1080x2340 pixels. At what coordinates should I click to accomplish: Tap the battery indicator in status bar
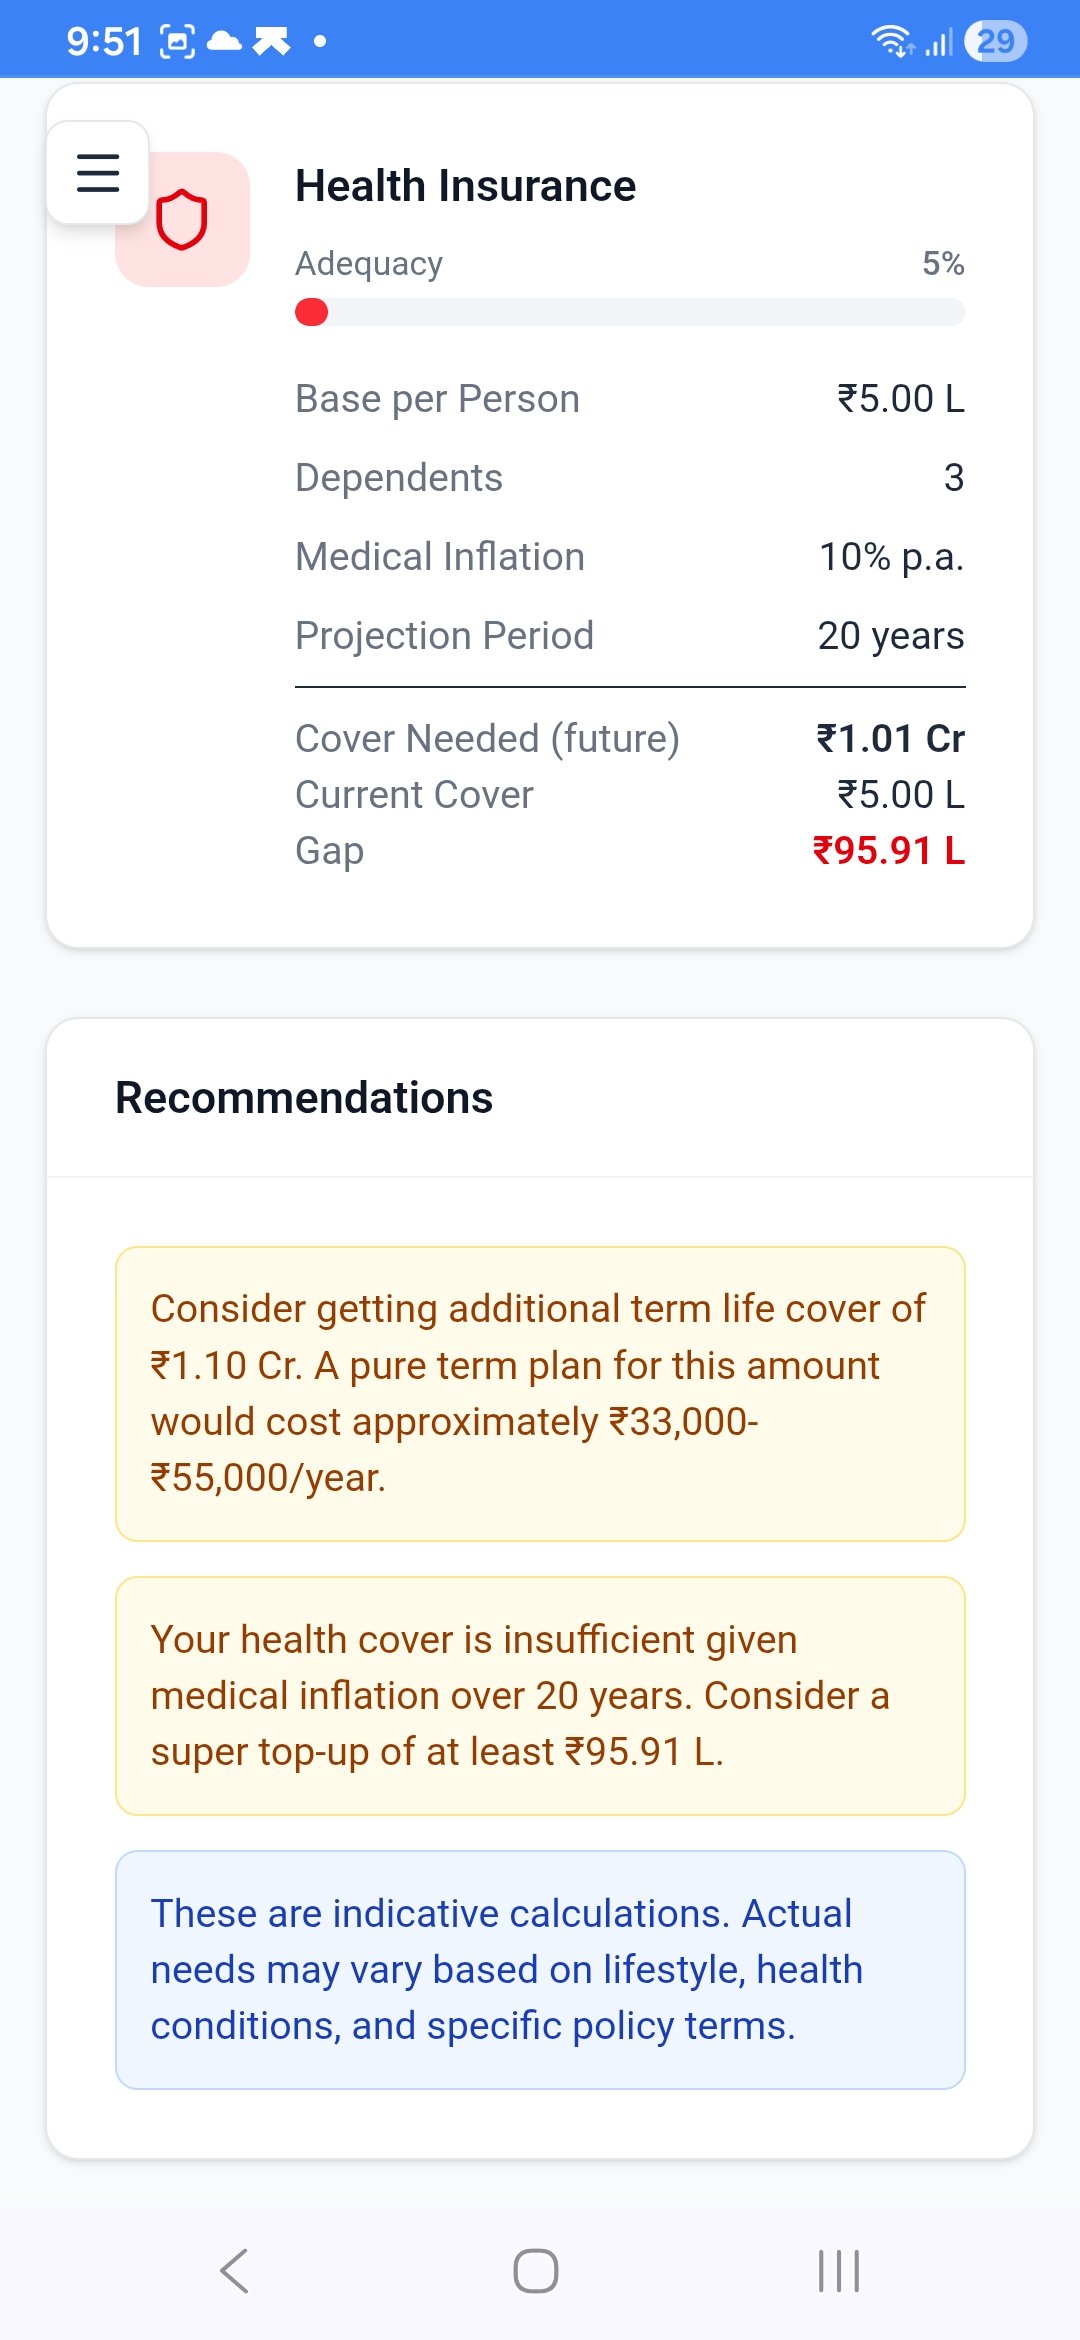tap(995, 41)
